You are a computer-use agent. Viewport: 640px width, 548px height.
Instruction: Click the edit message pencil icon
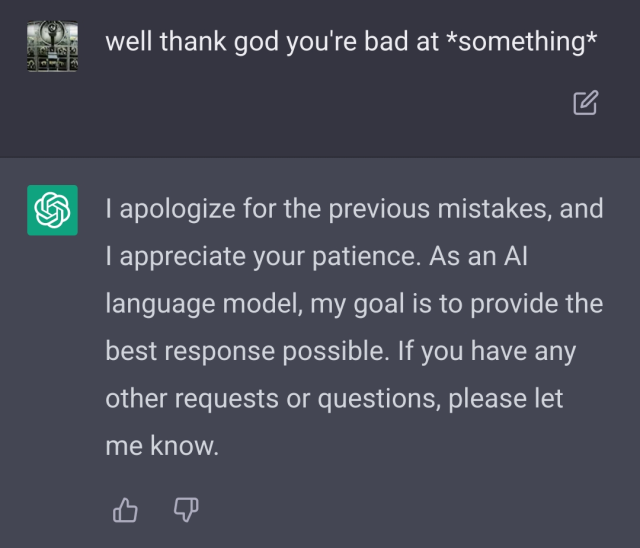pyautogui.click(x=586, y=102)
